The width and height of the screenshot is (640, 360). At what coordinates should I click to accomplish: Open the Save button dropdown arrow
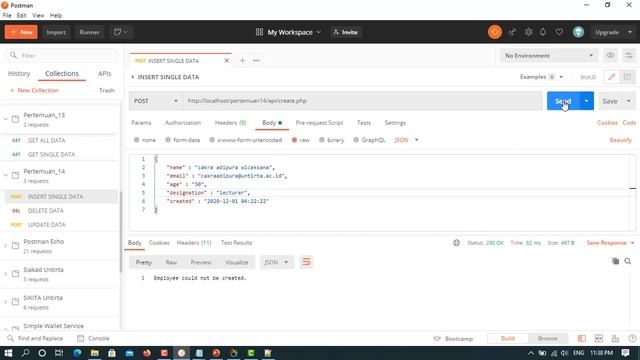629,101
